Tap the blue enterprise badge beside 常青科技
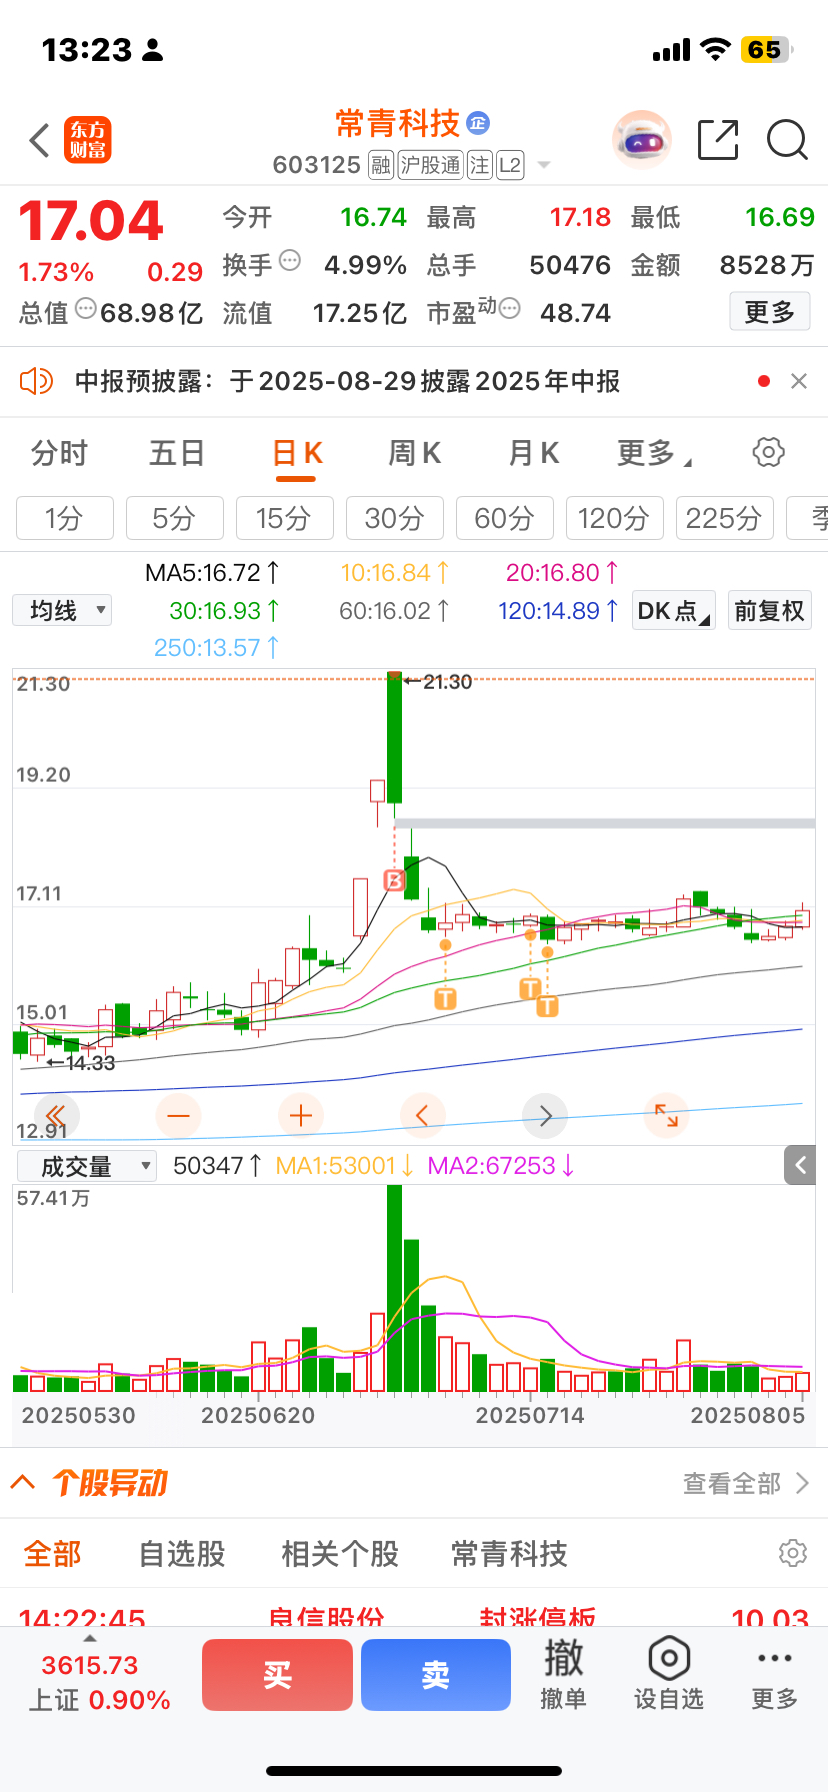This screenshot has height=1792, width=828. click(478, 123)
